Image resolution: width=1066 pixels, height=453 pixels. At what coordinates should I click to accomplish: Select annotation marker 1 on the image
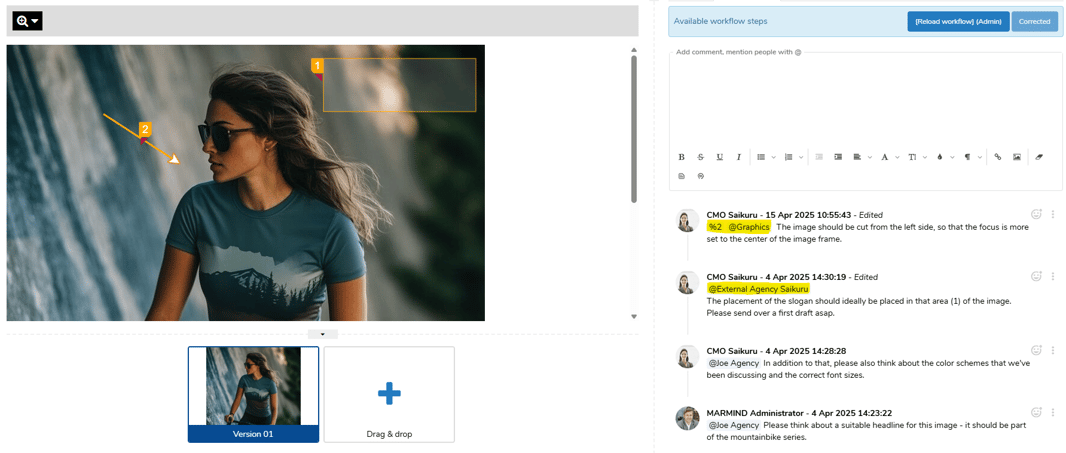click(318, 66)
